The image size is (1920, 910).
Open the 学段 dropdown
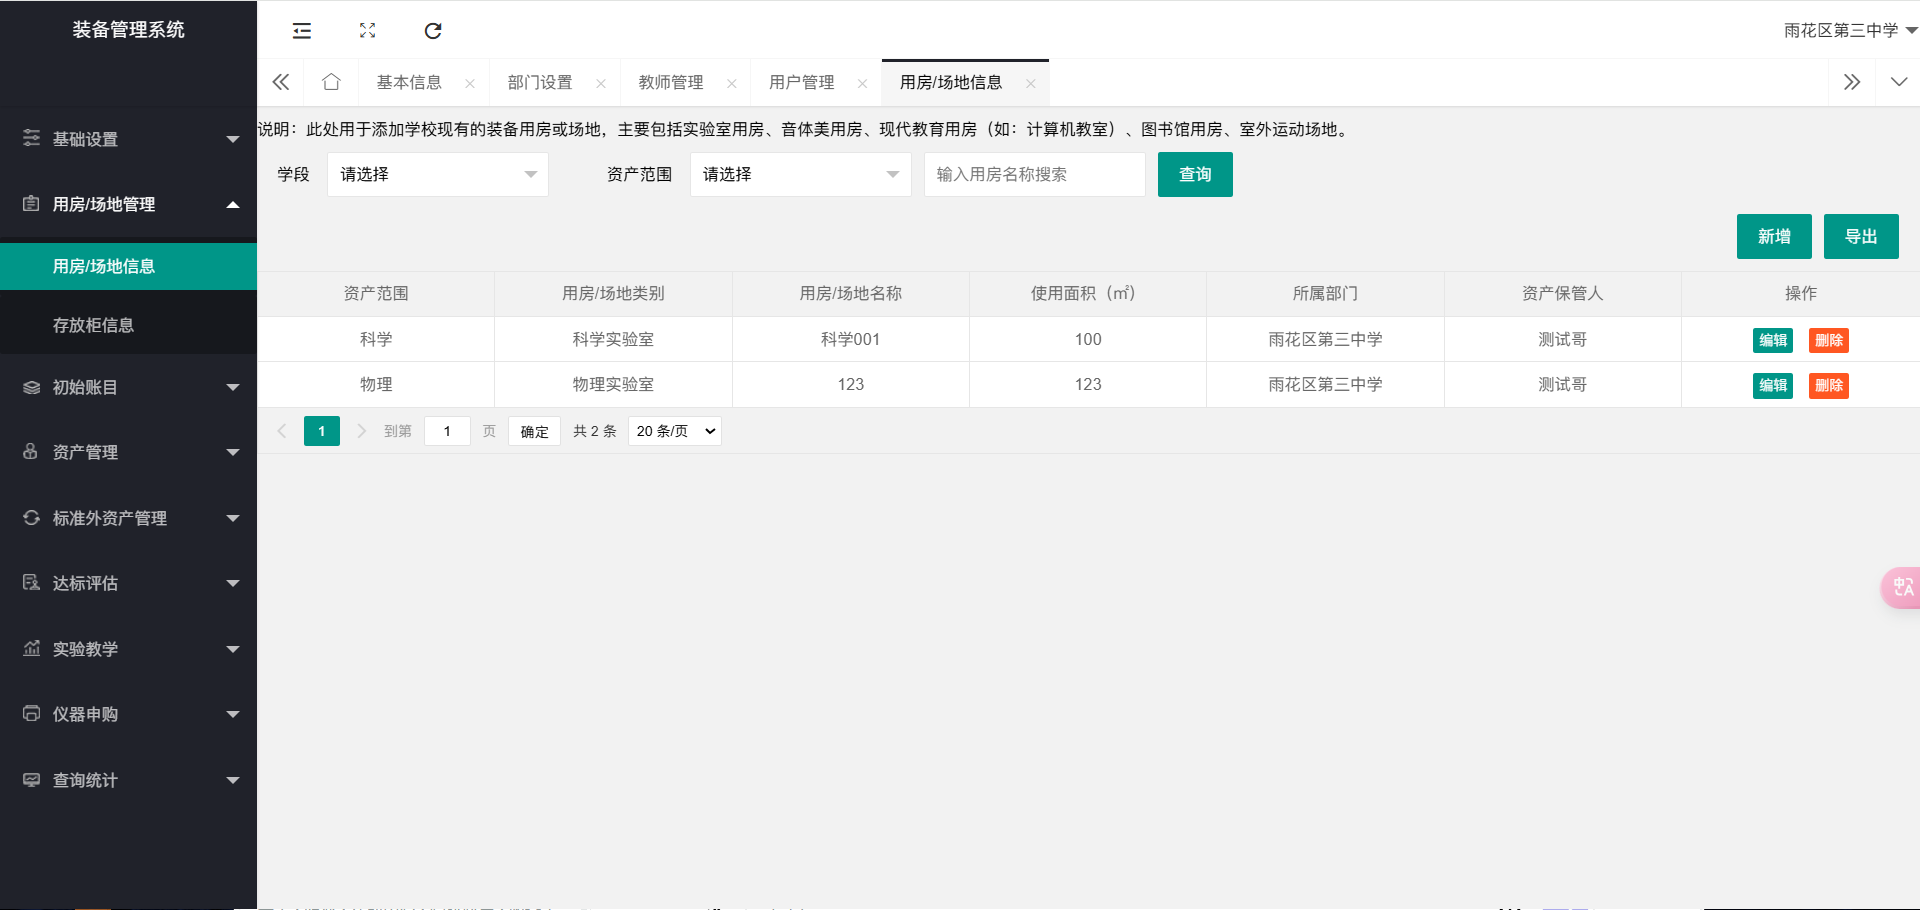437,174
